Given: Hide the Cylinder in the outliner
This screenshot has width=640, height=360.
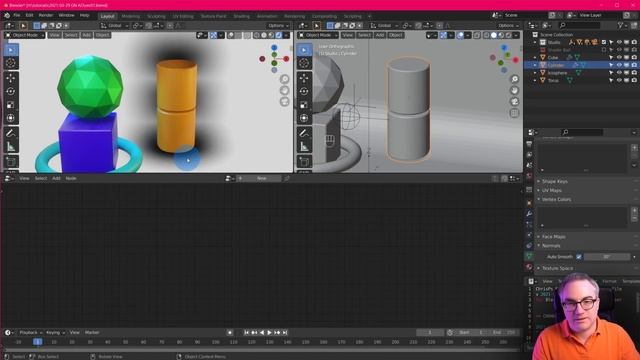Looking at the screenshot, I should pos(619,65).
